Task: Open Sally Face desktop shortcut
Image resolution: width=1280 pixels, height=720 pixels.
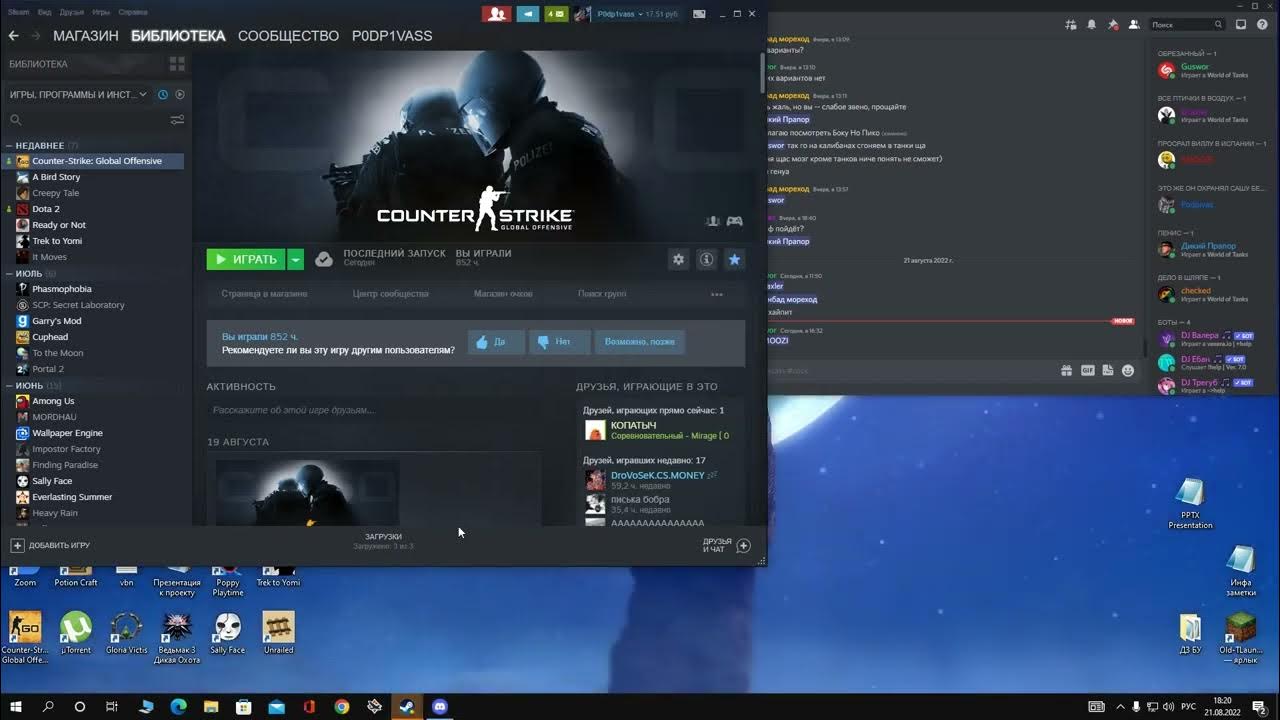Action: [x=228, y=633]
